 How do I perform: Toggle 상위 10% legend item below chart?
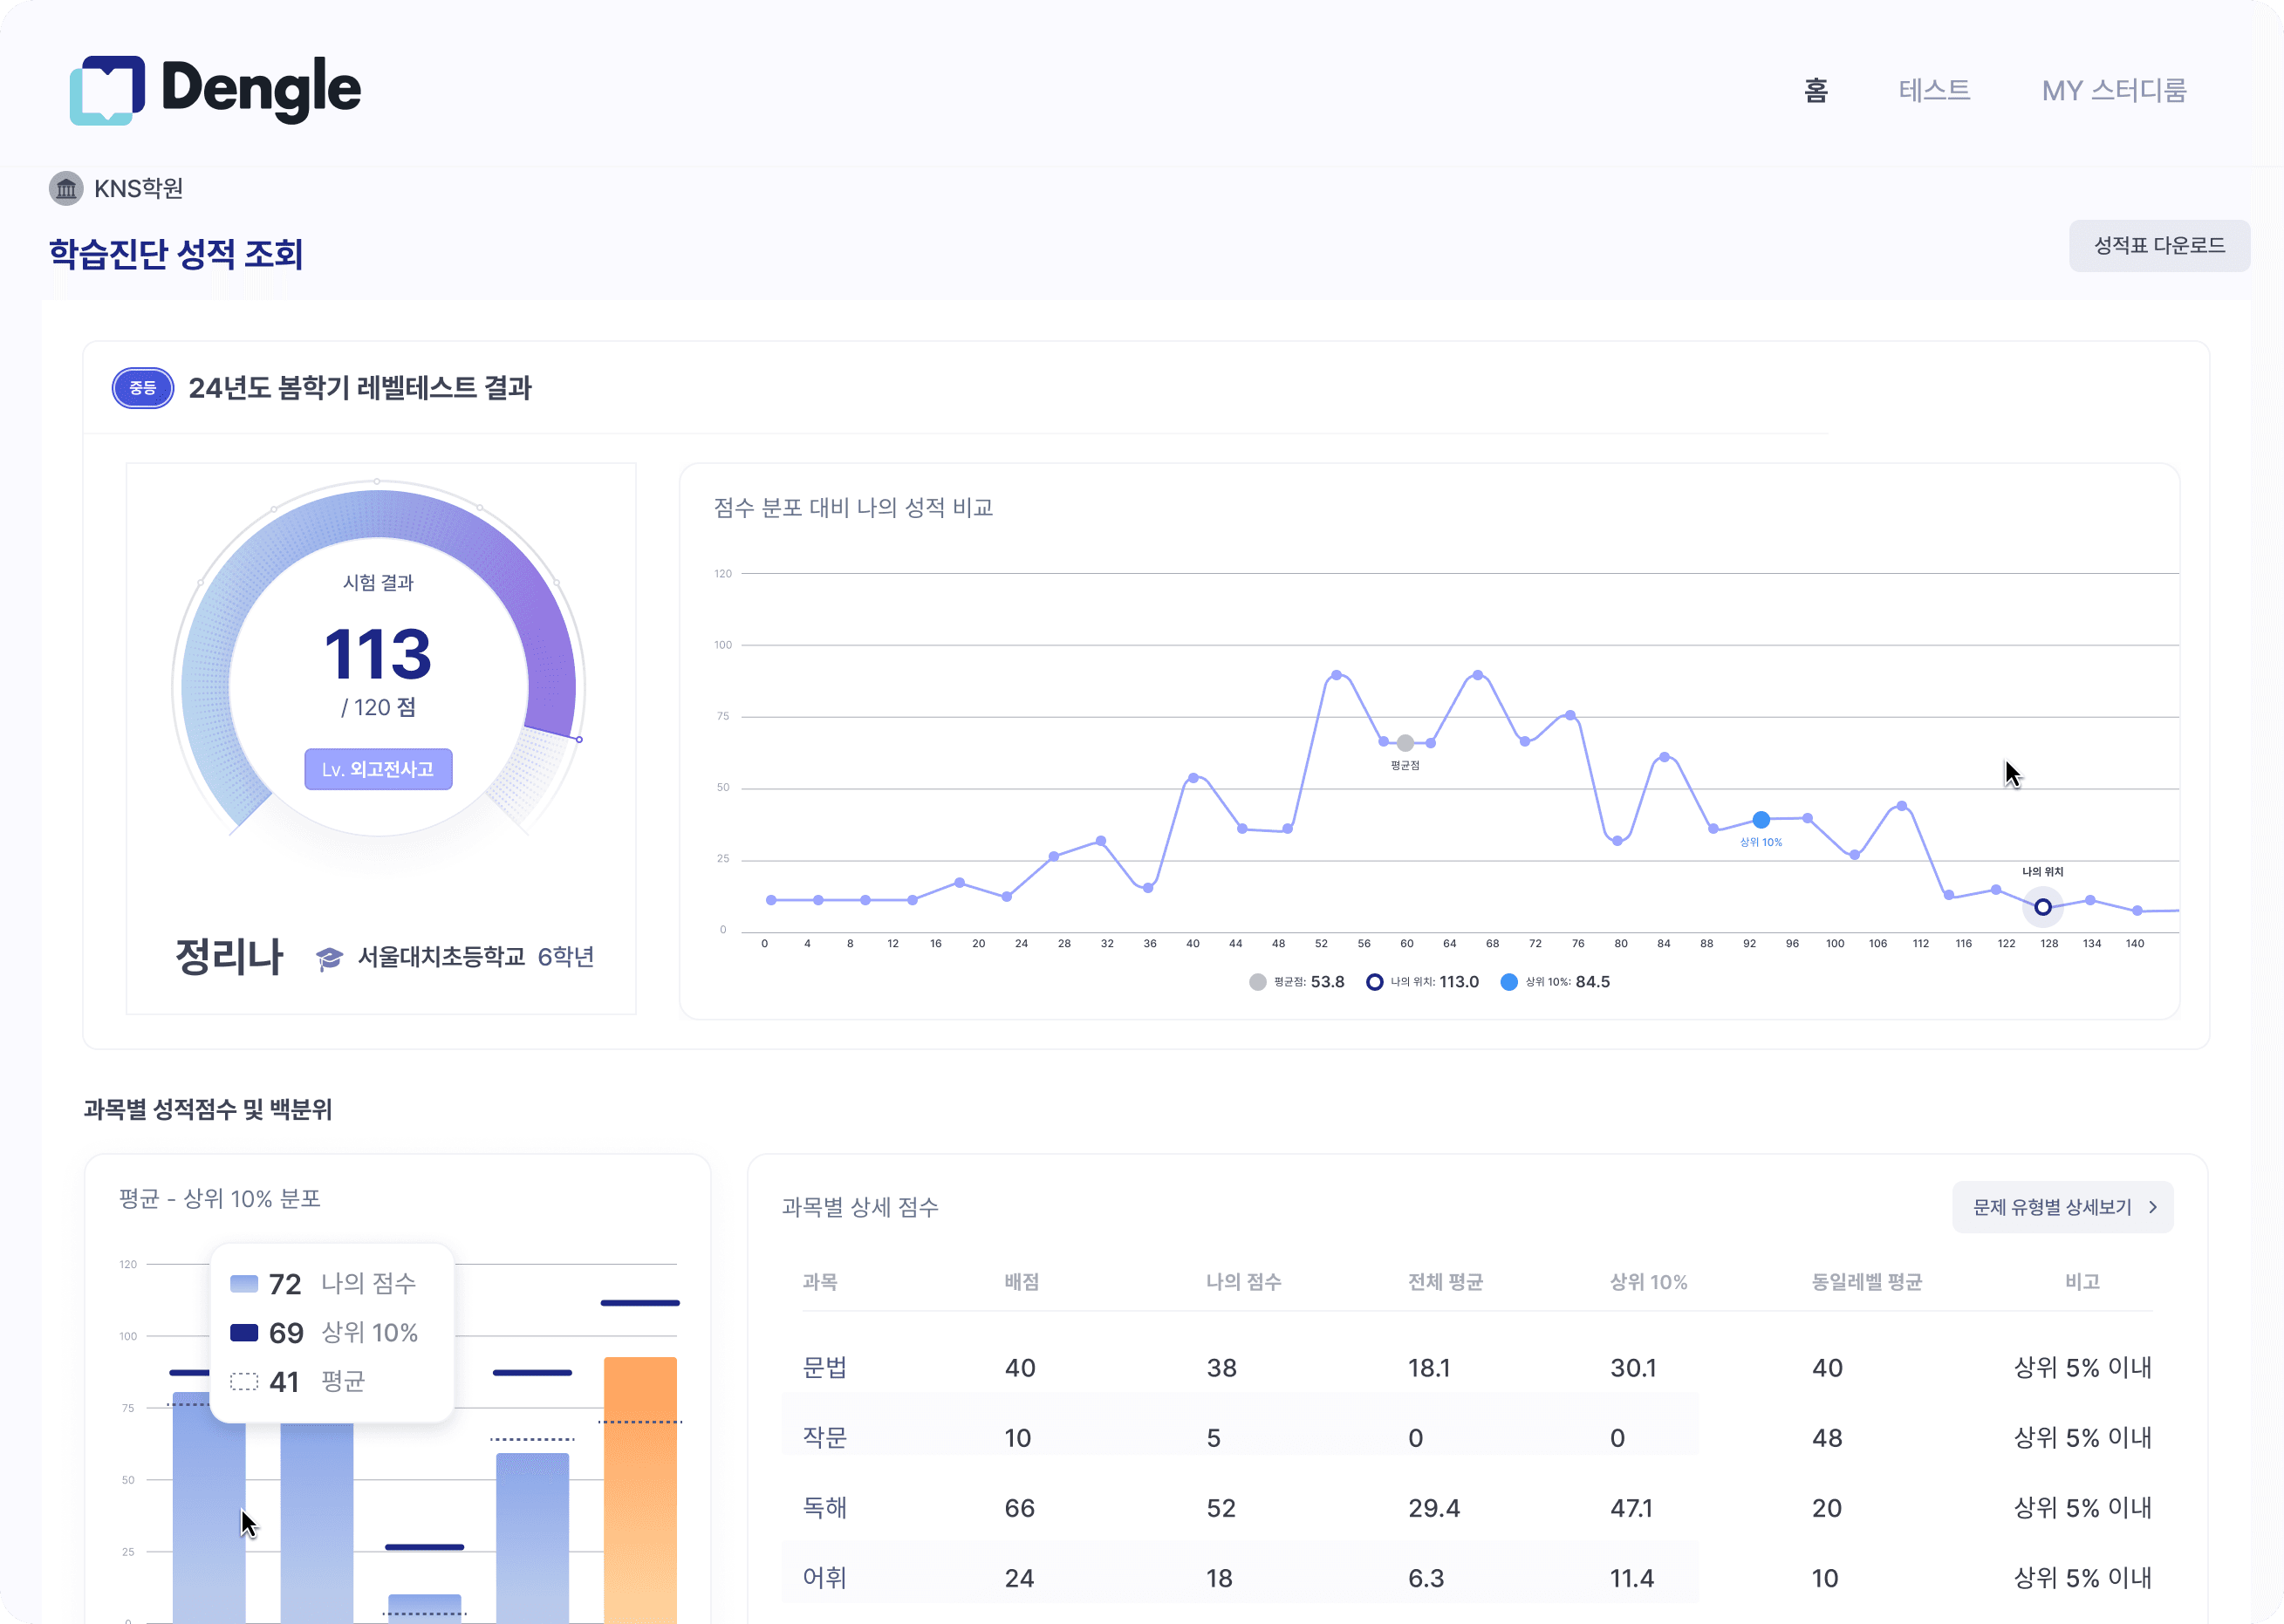(1555, 982)
